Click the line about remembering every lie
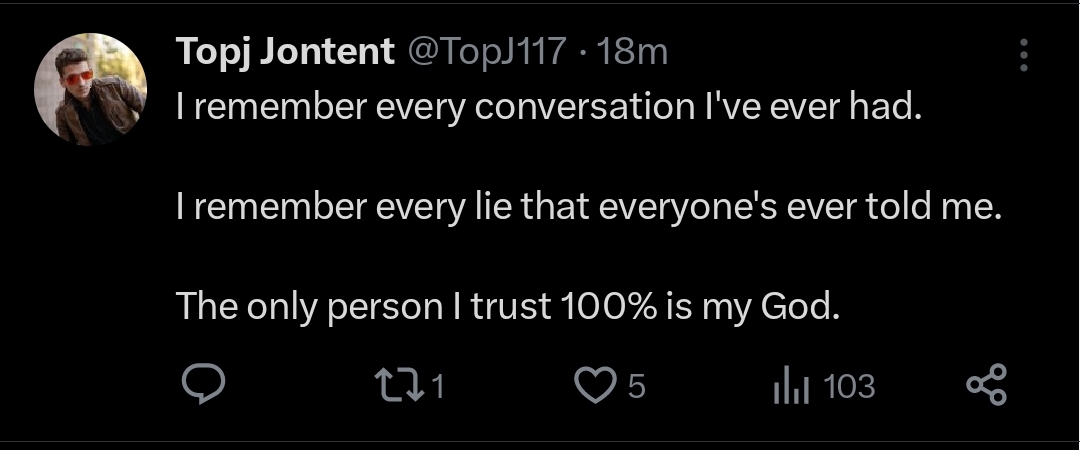This screenshot has width=1080, height=450. pos(589,207)
